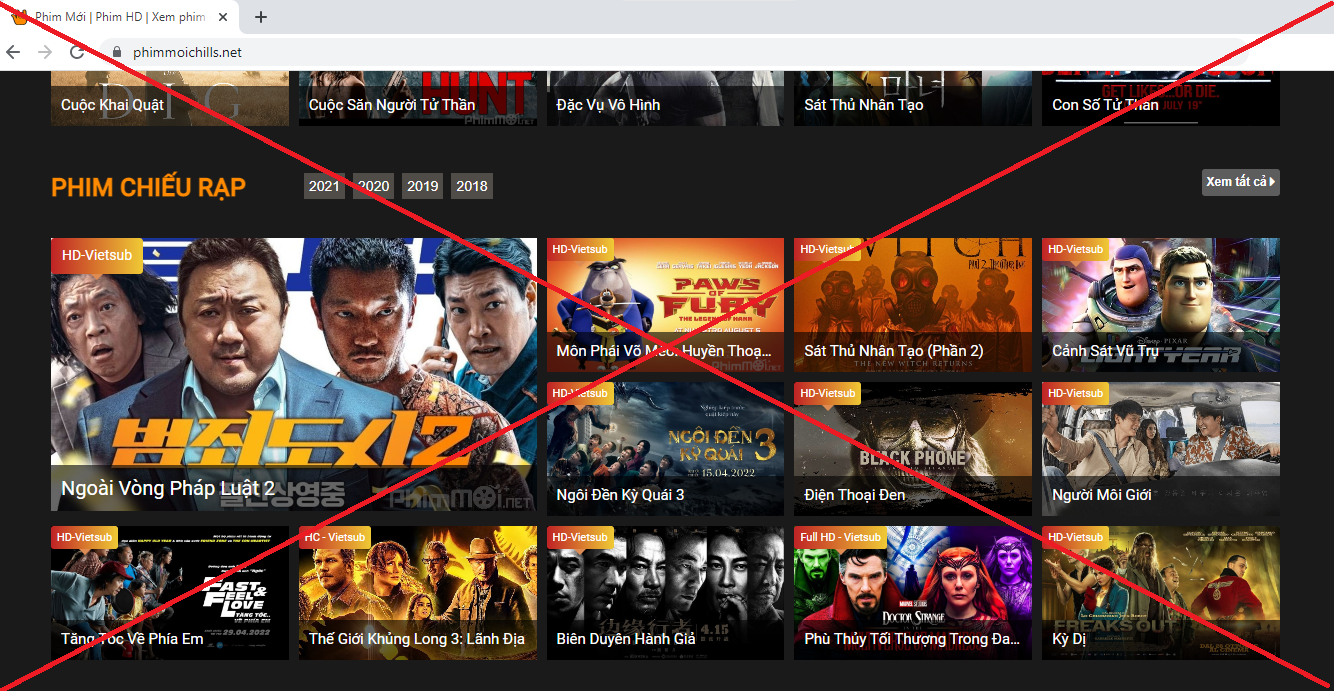Open Cuộc Săn Người Tử Thần card
Viewport: 1334px width, 691px height.
418,99
